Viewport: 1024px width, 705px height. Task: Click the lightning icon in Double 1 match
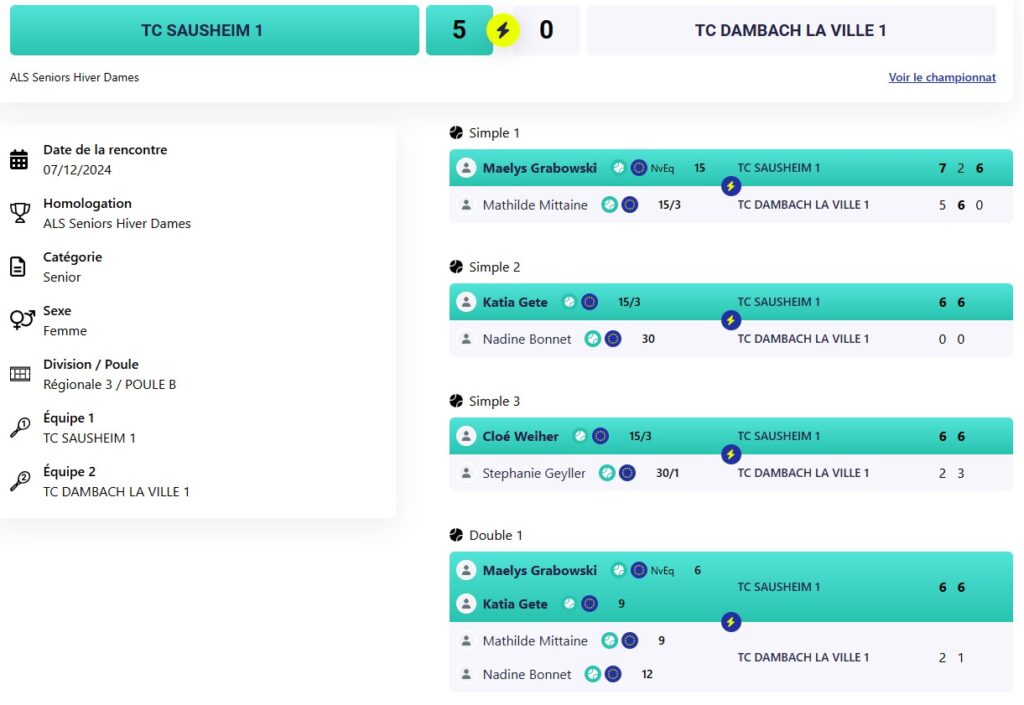[x=731, y=622]
